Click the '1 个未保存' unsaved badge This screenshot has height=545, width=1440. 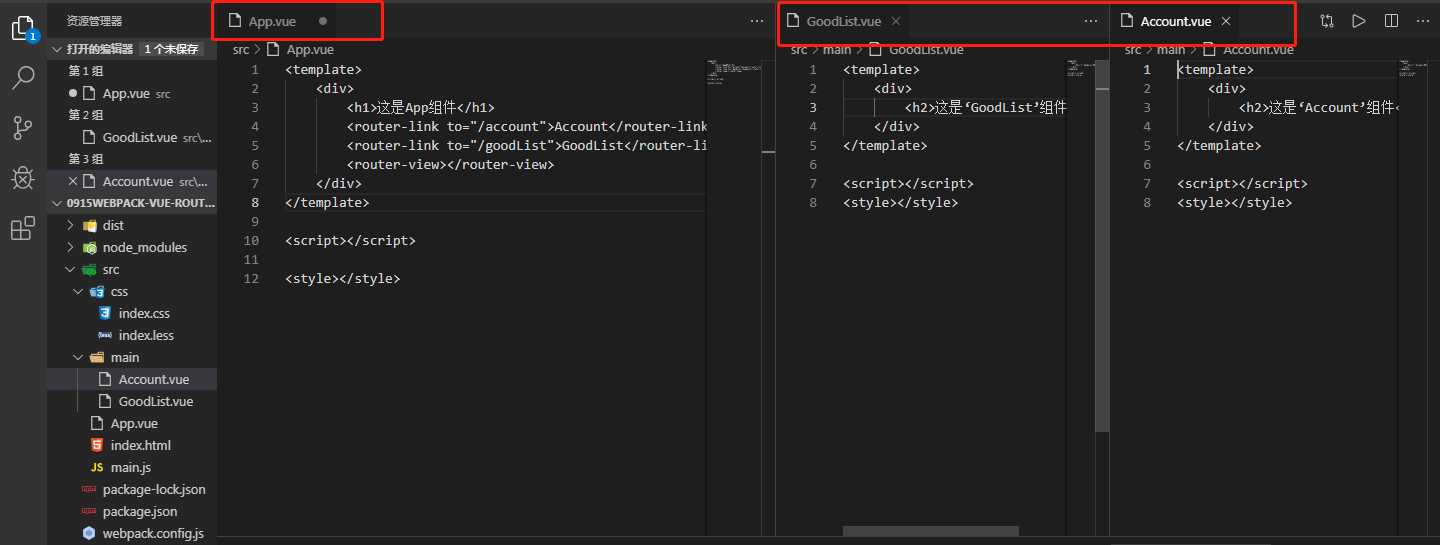(x=170, y=49)
